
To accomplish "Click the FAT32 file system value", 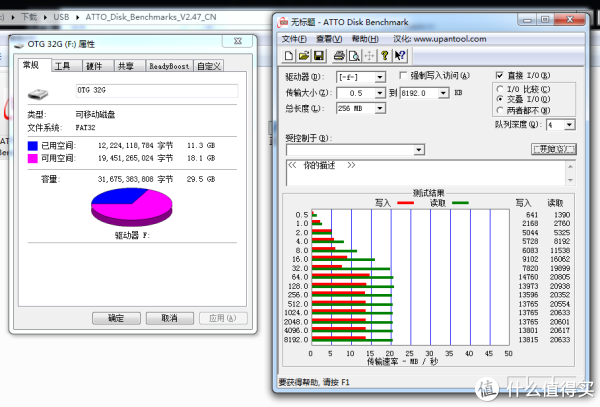I will (85, 128).
